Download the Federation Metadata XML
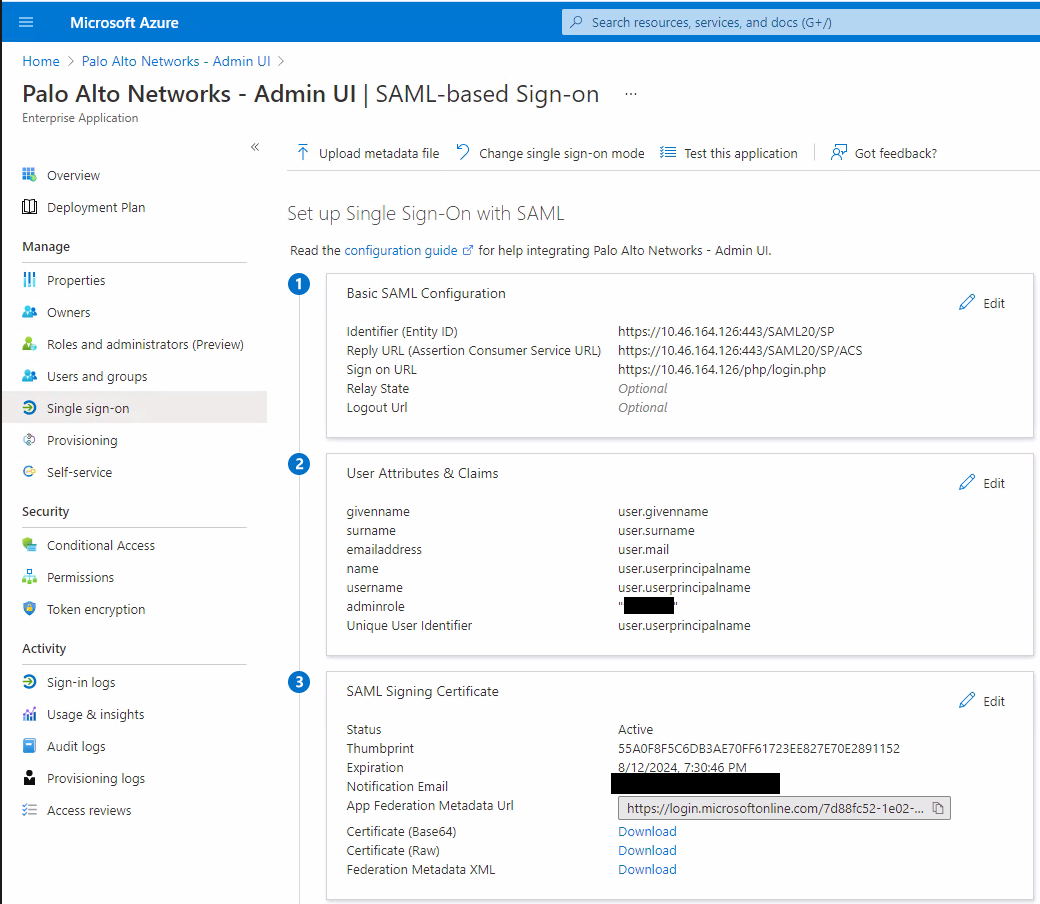Image resolution: width=1040 pixels, height=904 pixels. tap(647, 869)
